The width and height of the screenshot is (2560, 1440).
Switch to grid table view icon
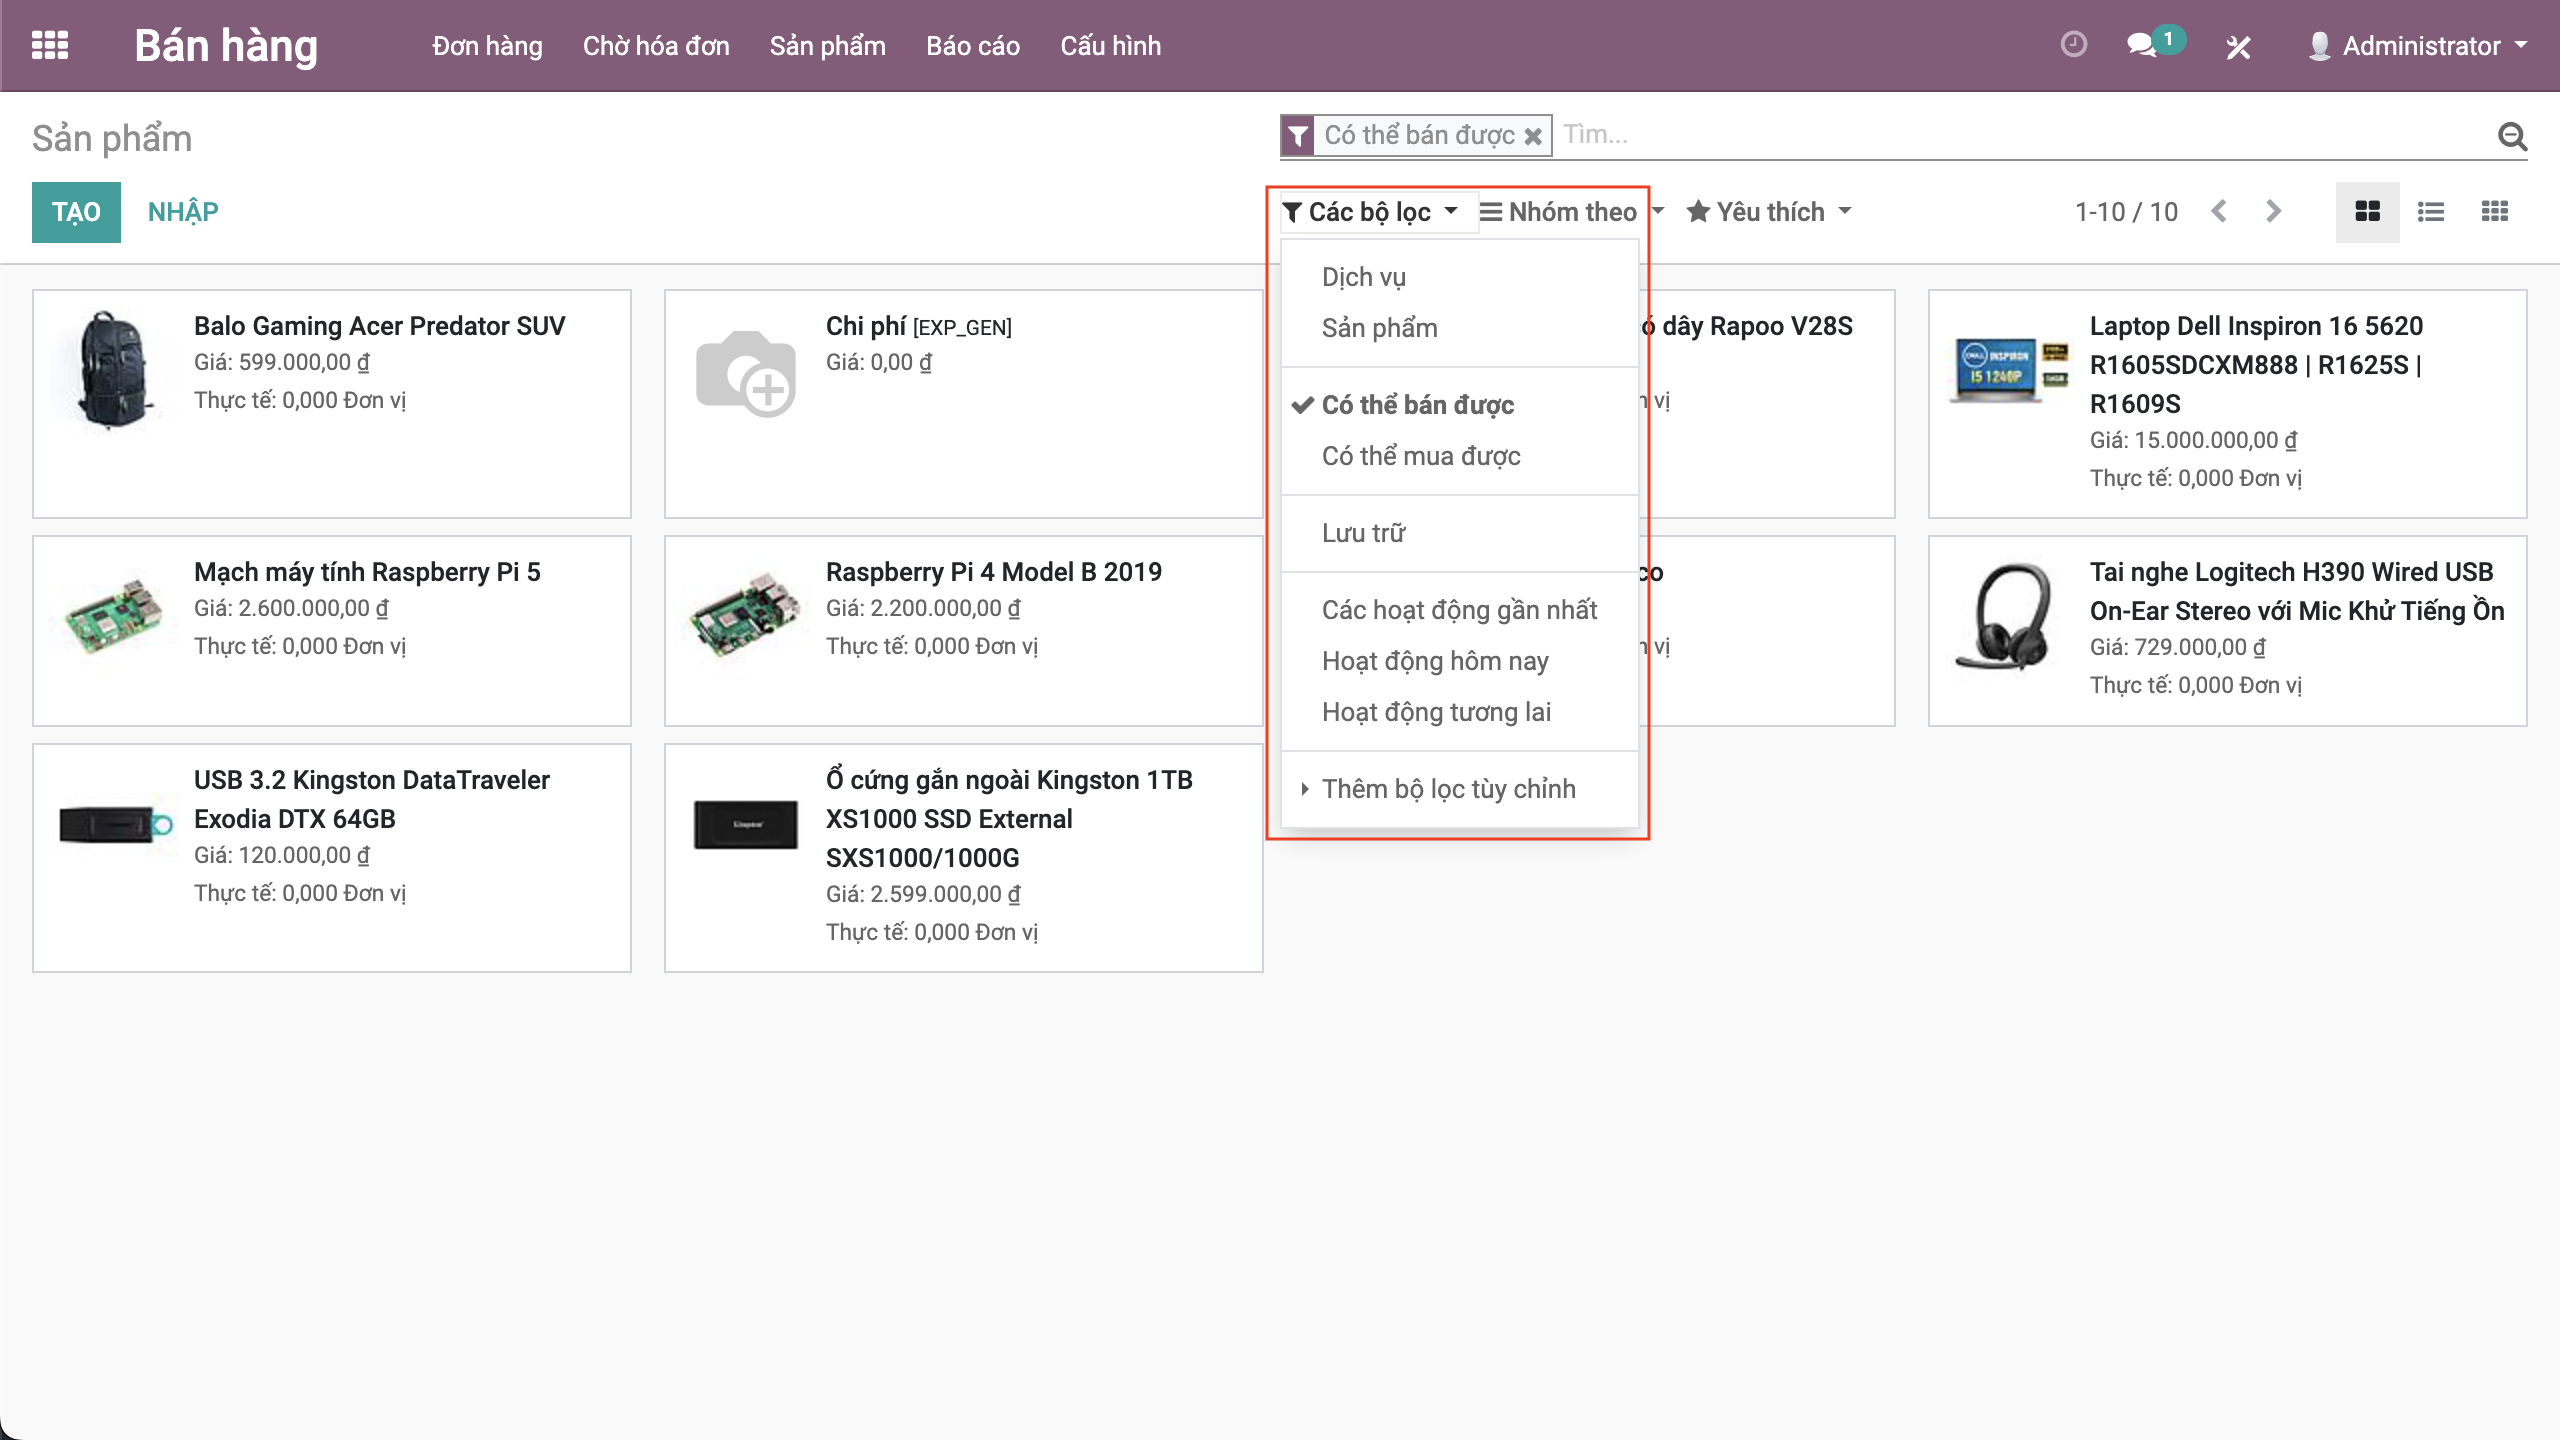pos(2494,211)
